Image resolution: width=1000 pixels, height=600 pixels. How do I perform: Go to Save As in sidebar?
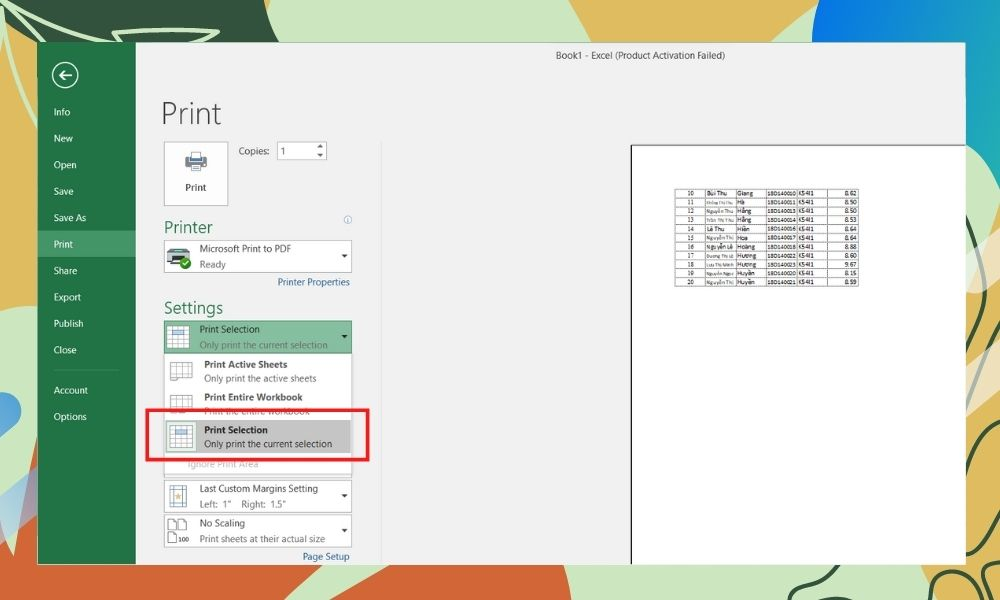click(x=70, y=218)
